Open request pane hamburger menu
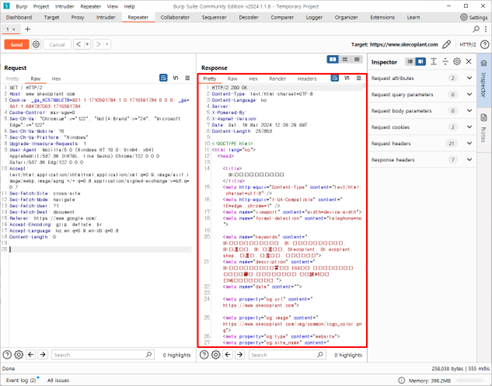Viewport: 492px width, 386px height. [x=187, y=78]
